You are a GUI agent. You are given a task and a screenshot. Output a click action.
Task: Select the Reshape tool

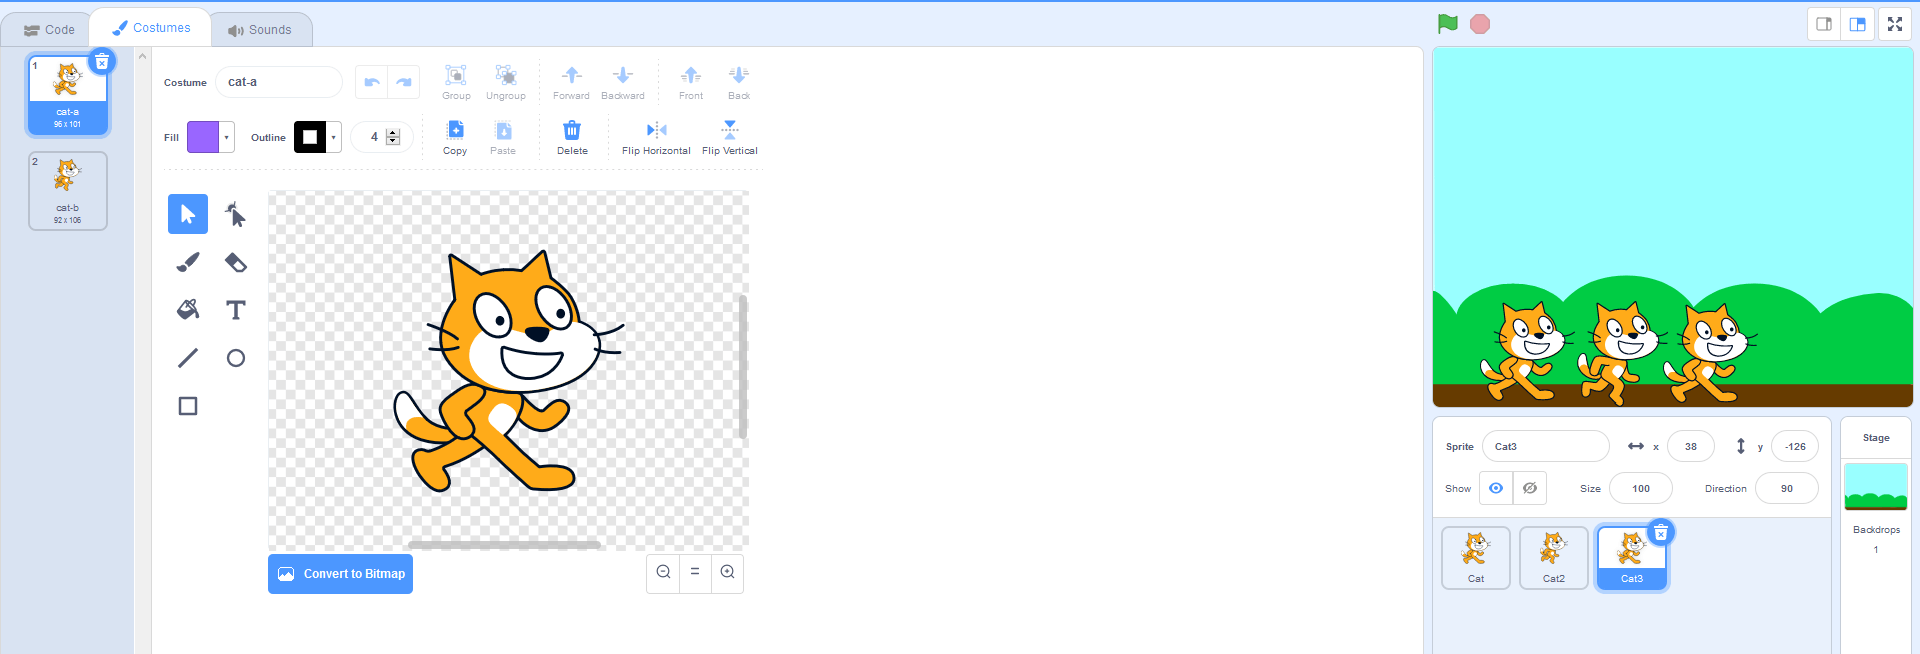tap(236, 214)
